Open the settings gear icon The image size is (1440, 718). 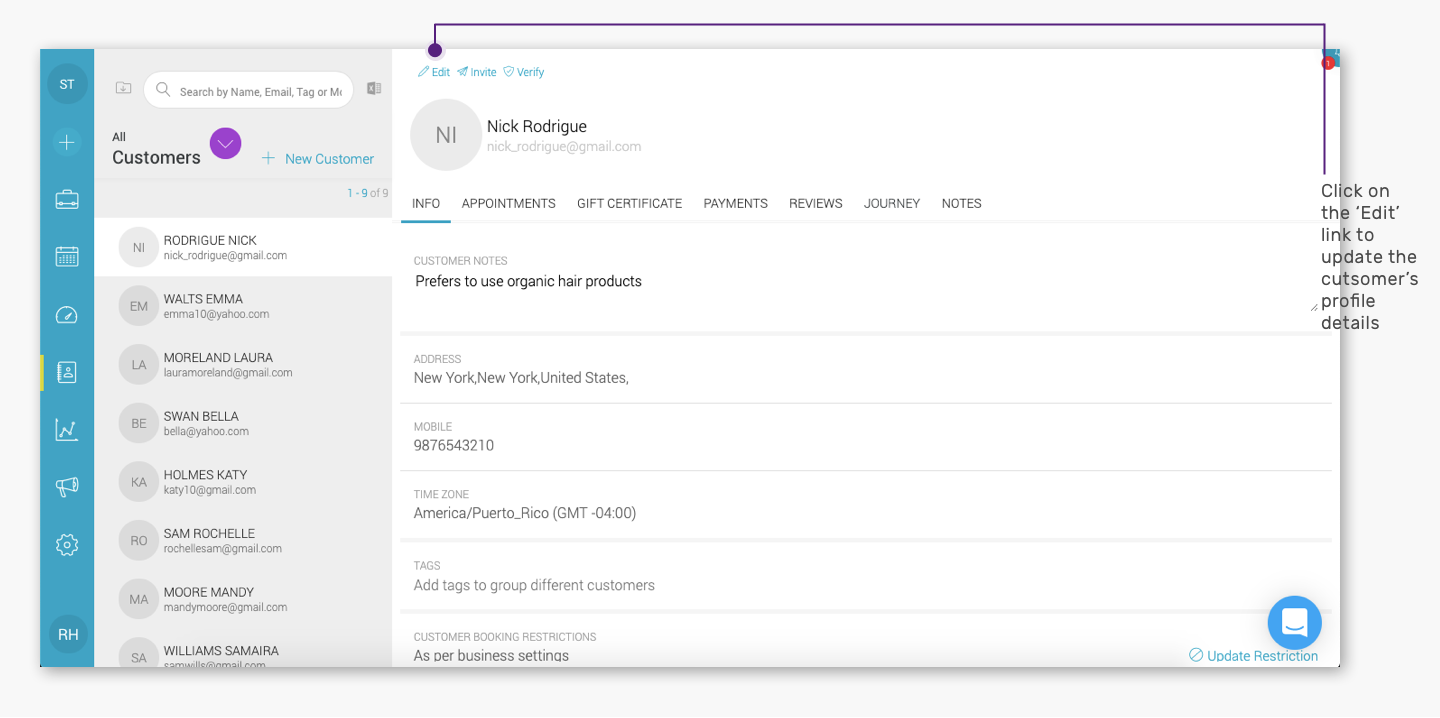[67, 545]
